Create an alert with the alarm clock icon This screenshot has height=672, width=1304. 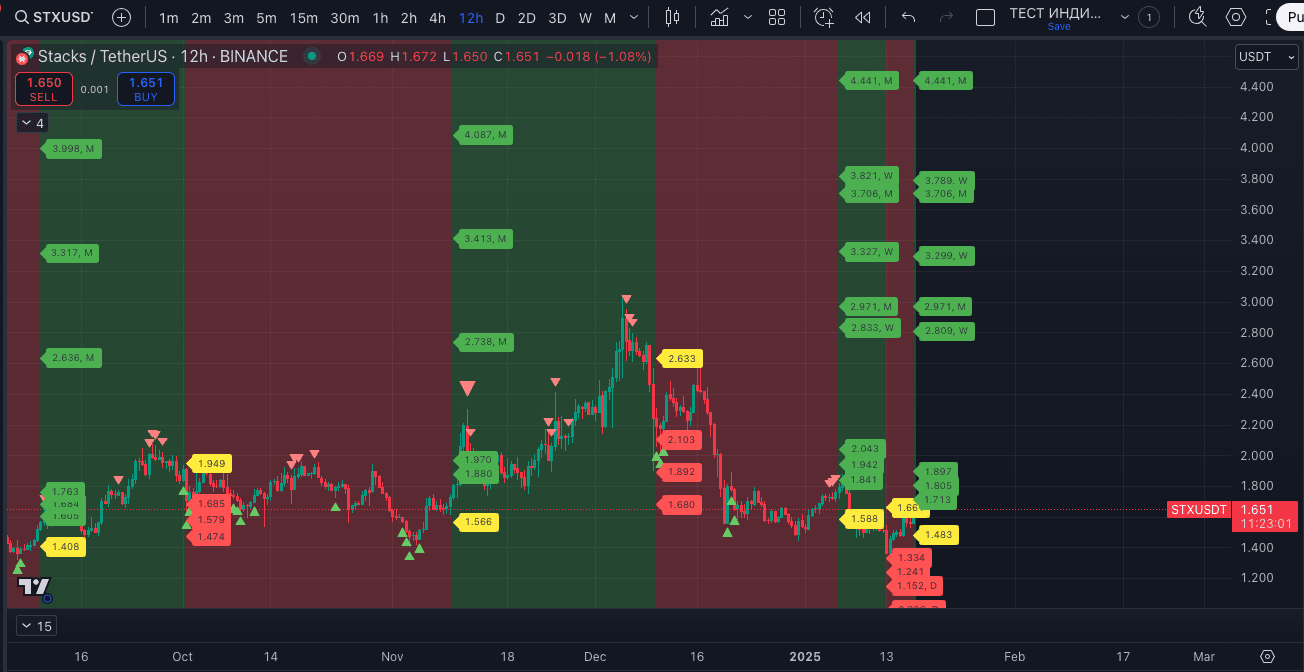(823, 17)
